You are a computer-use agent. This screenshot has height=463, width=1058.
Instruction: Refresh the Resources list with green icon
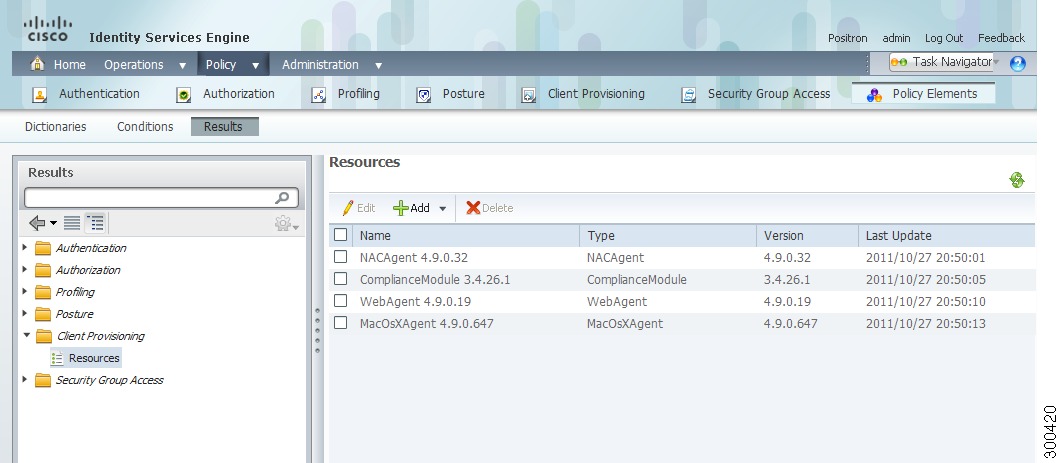[1017, 180]
